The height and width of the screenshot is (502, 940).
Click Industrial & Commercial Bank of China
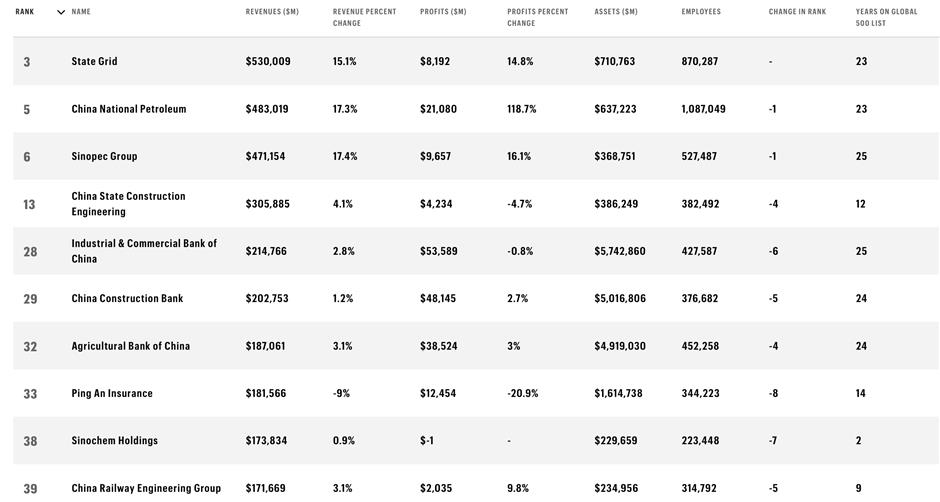coord(144,251)
